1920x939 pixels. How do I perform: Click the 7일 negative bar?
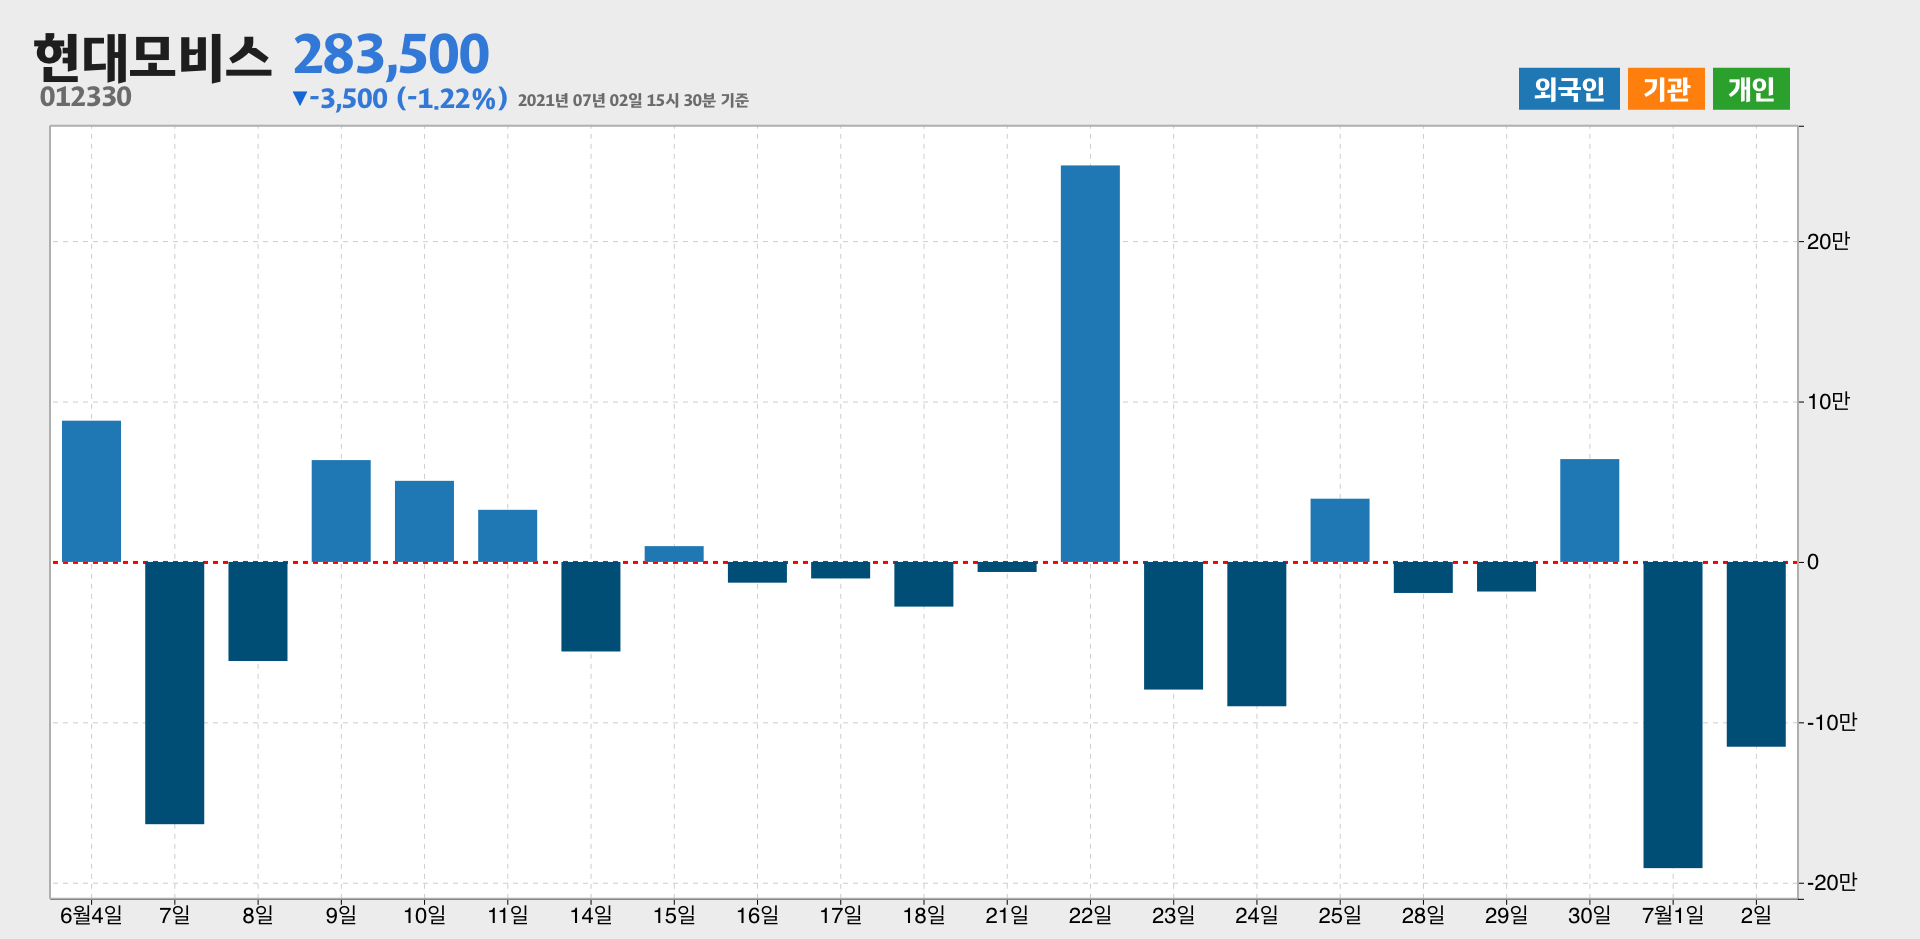coord(175,693)
